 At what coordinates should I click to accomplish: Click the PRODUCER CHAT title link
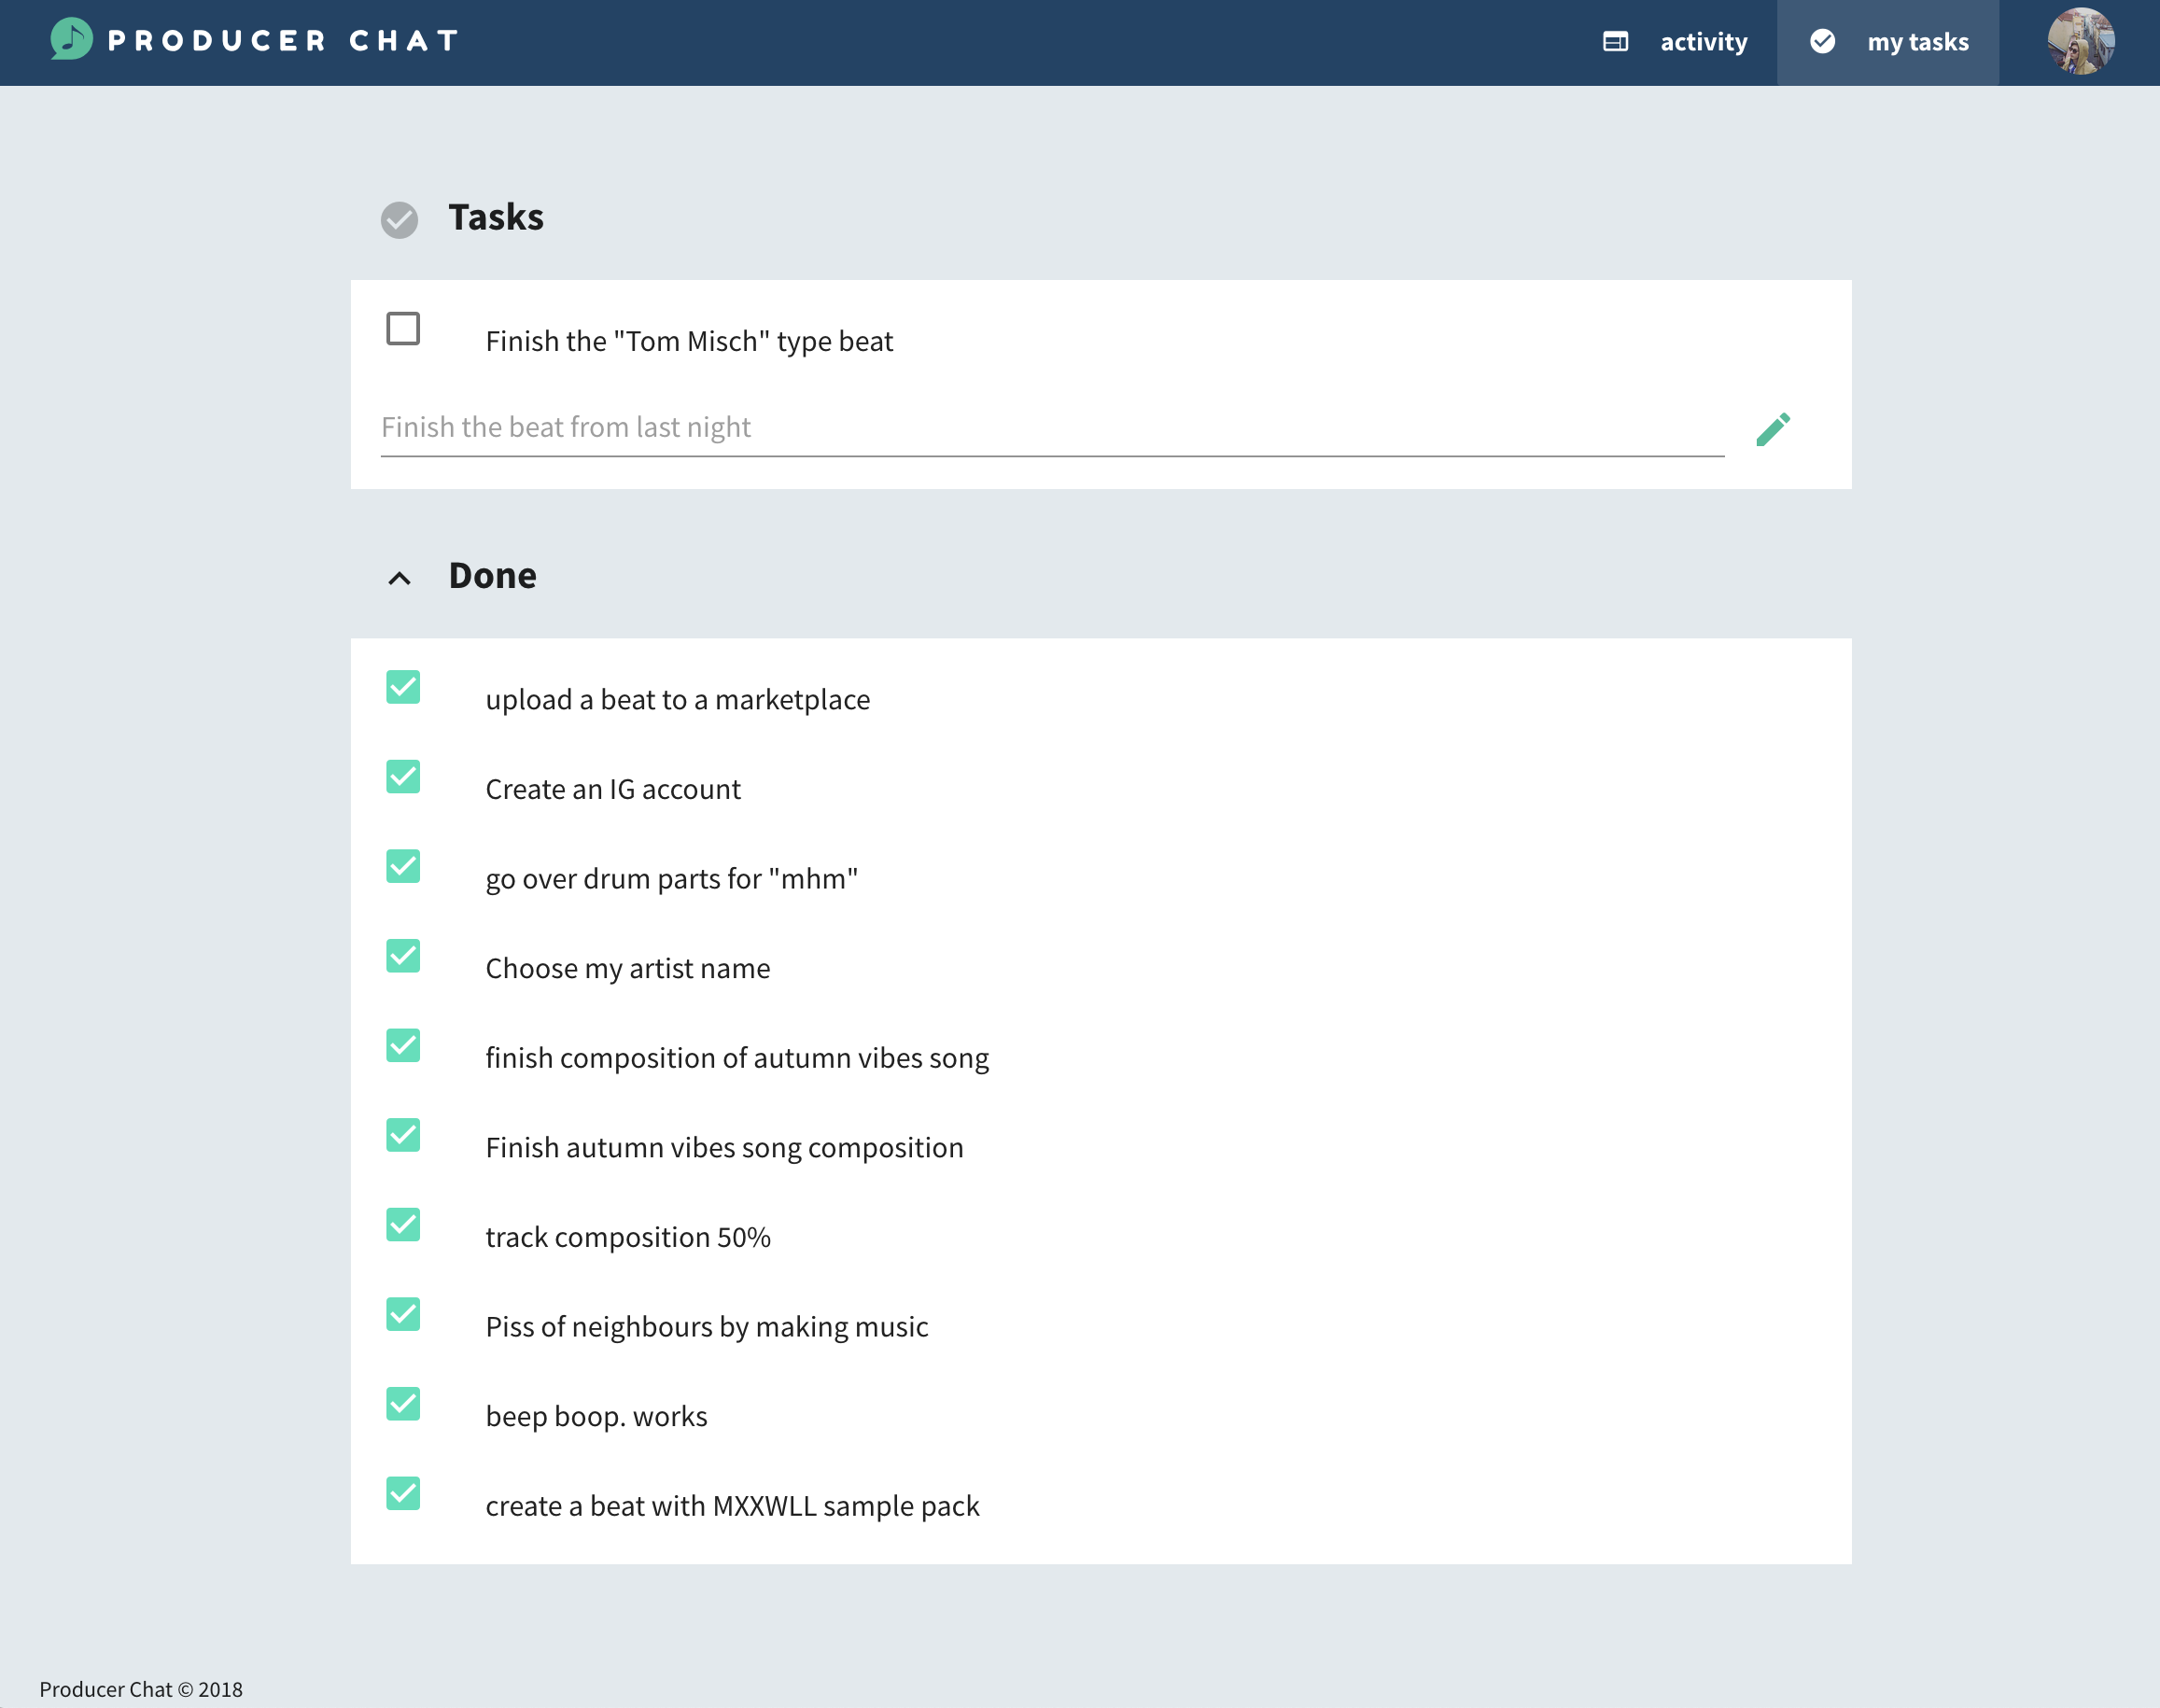pos(283,41)
